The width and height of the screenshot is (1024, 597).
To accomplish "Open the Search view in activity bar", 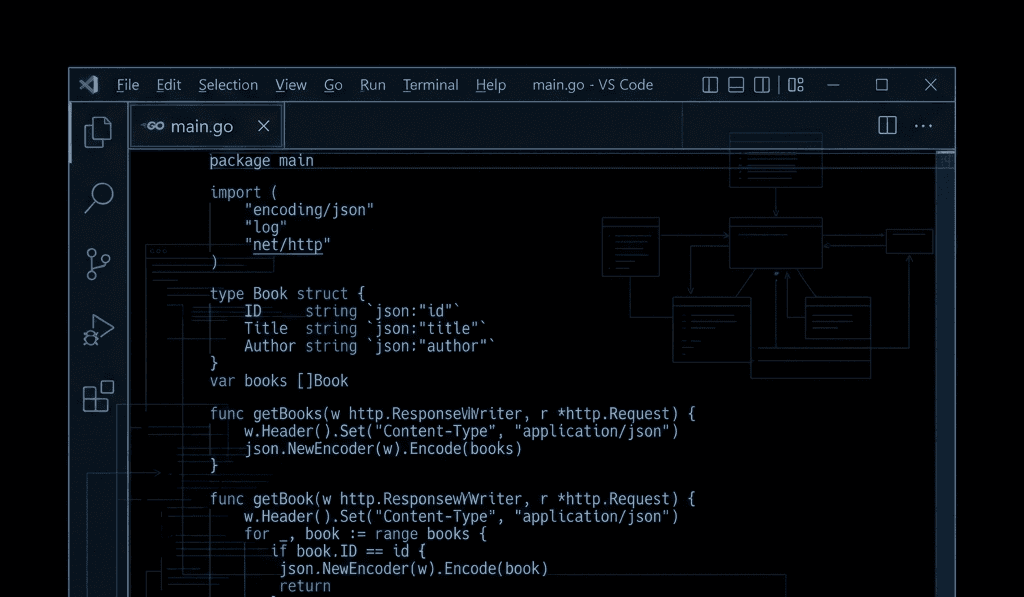I will tap(99, 197).
